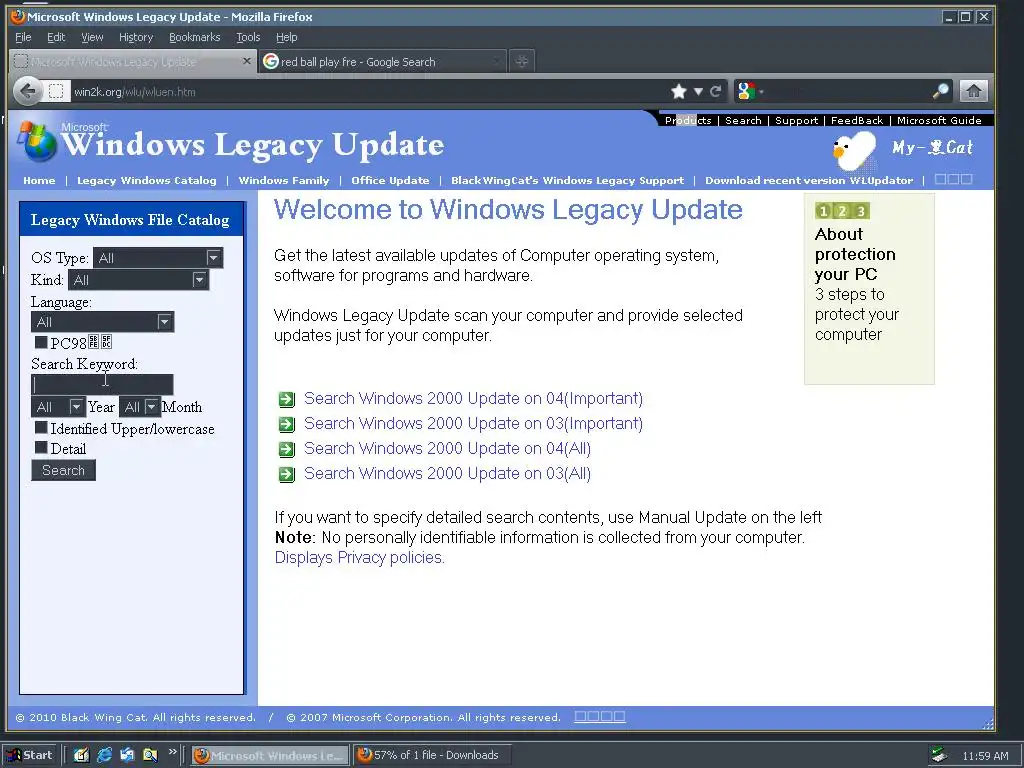The image size is (1024, 768).
Task: Open Office Update nav link
Action: point(390,181)
